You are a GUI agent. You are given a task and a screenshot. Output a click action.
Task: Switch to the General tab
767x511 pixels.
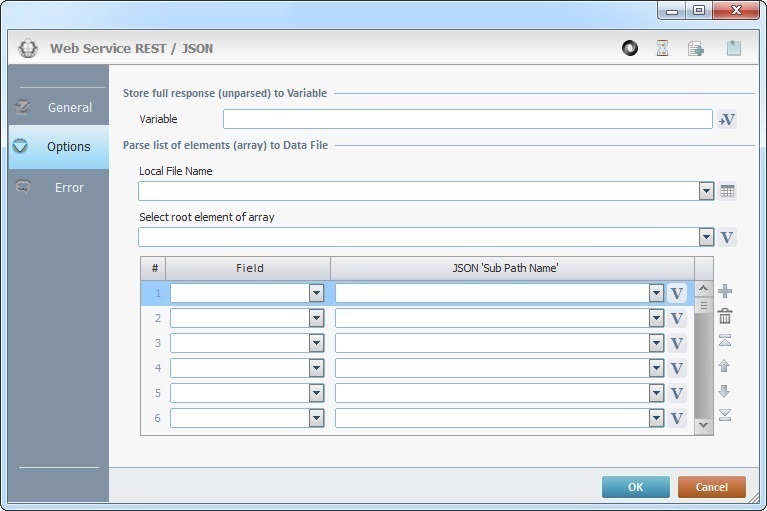pos(69,107)
